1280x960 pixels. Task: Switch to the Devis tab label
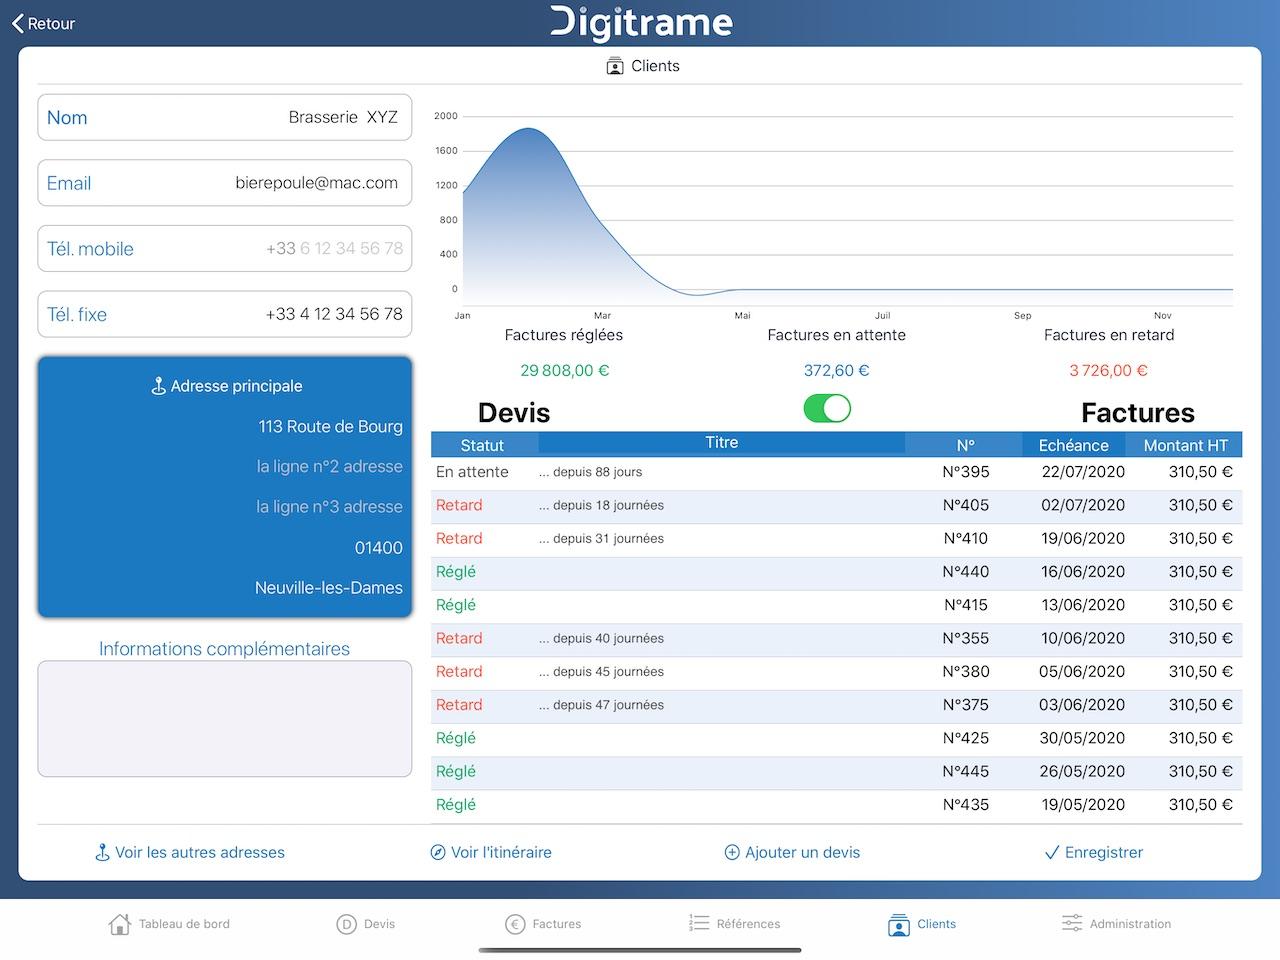pos(379,924)
